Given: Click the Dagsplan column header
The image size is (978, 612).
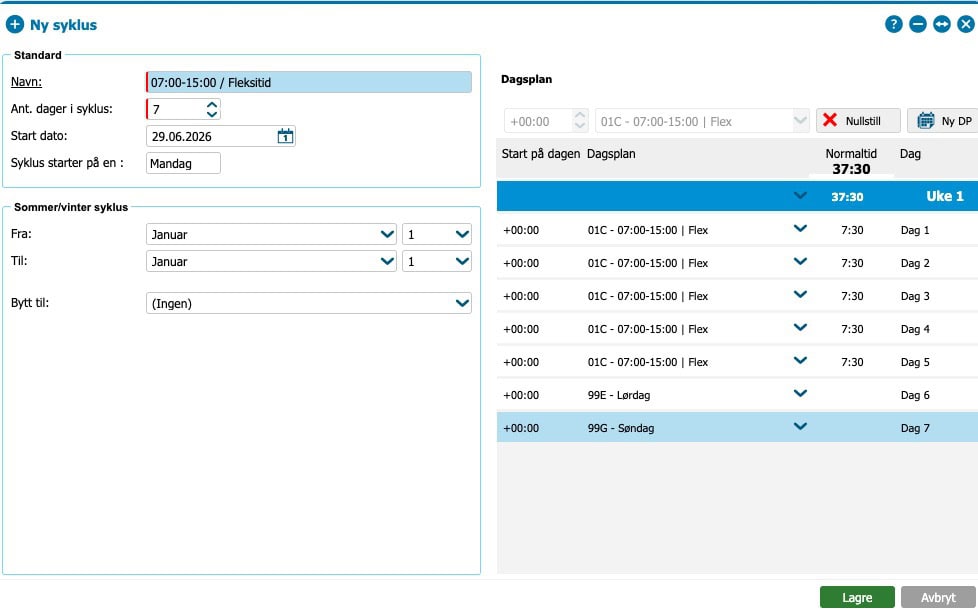Looking at the screenshot, I should pos(611,154).
